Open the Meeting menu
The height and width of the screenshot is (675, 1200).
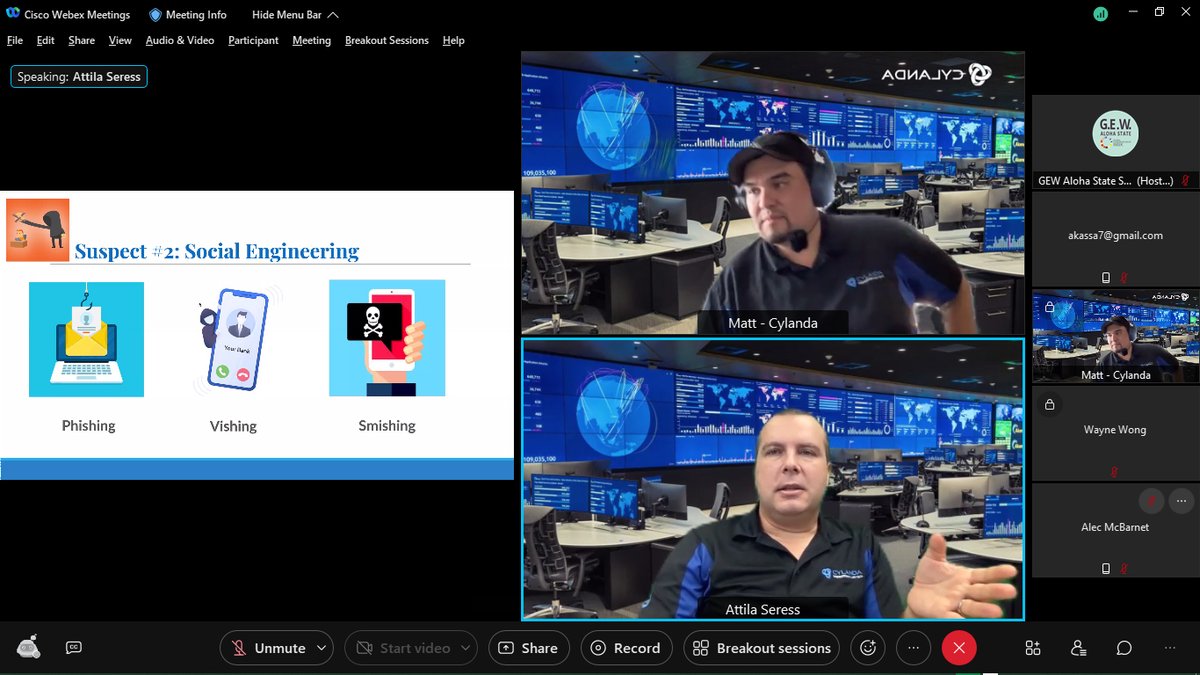pos(312,41)
